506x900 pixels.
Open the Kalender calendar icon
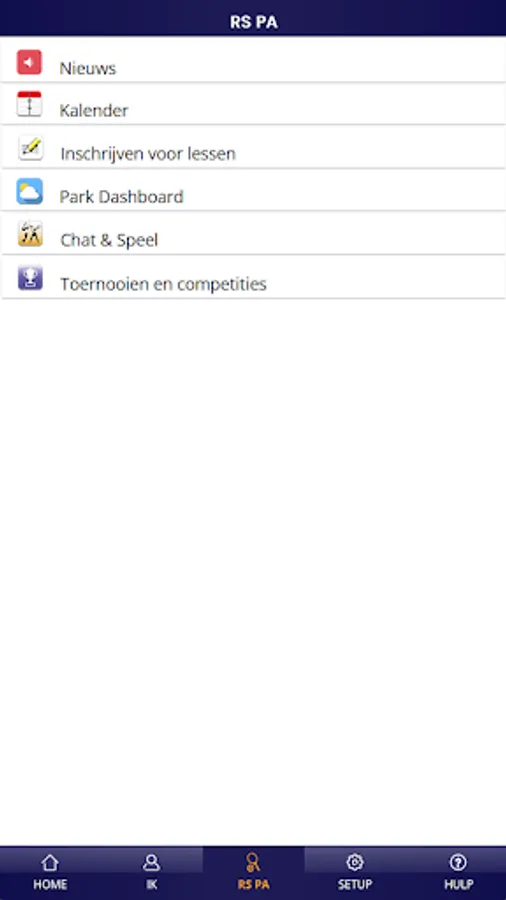[29, 104]
